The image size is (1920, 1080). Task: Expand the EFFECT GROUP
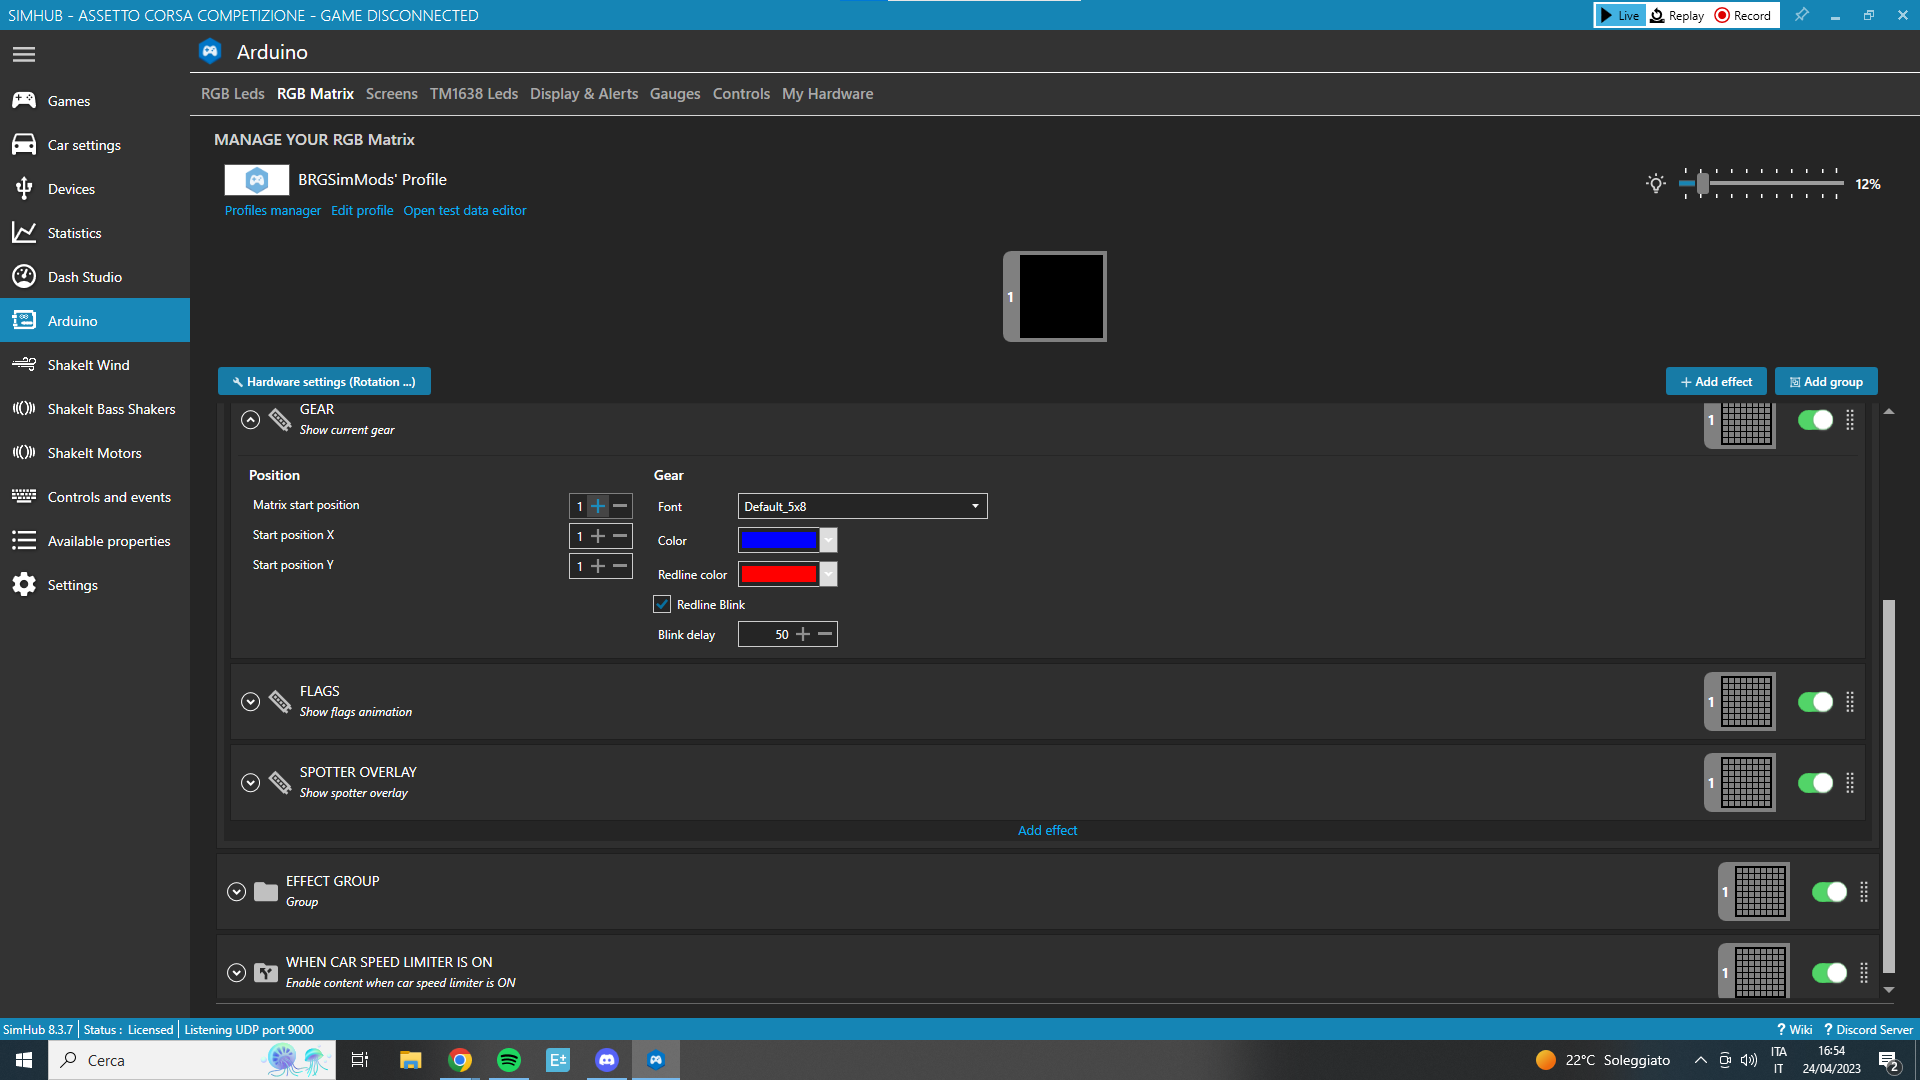coord(237,892)
